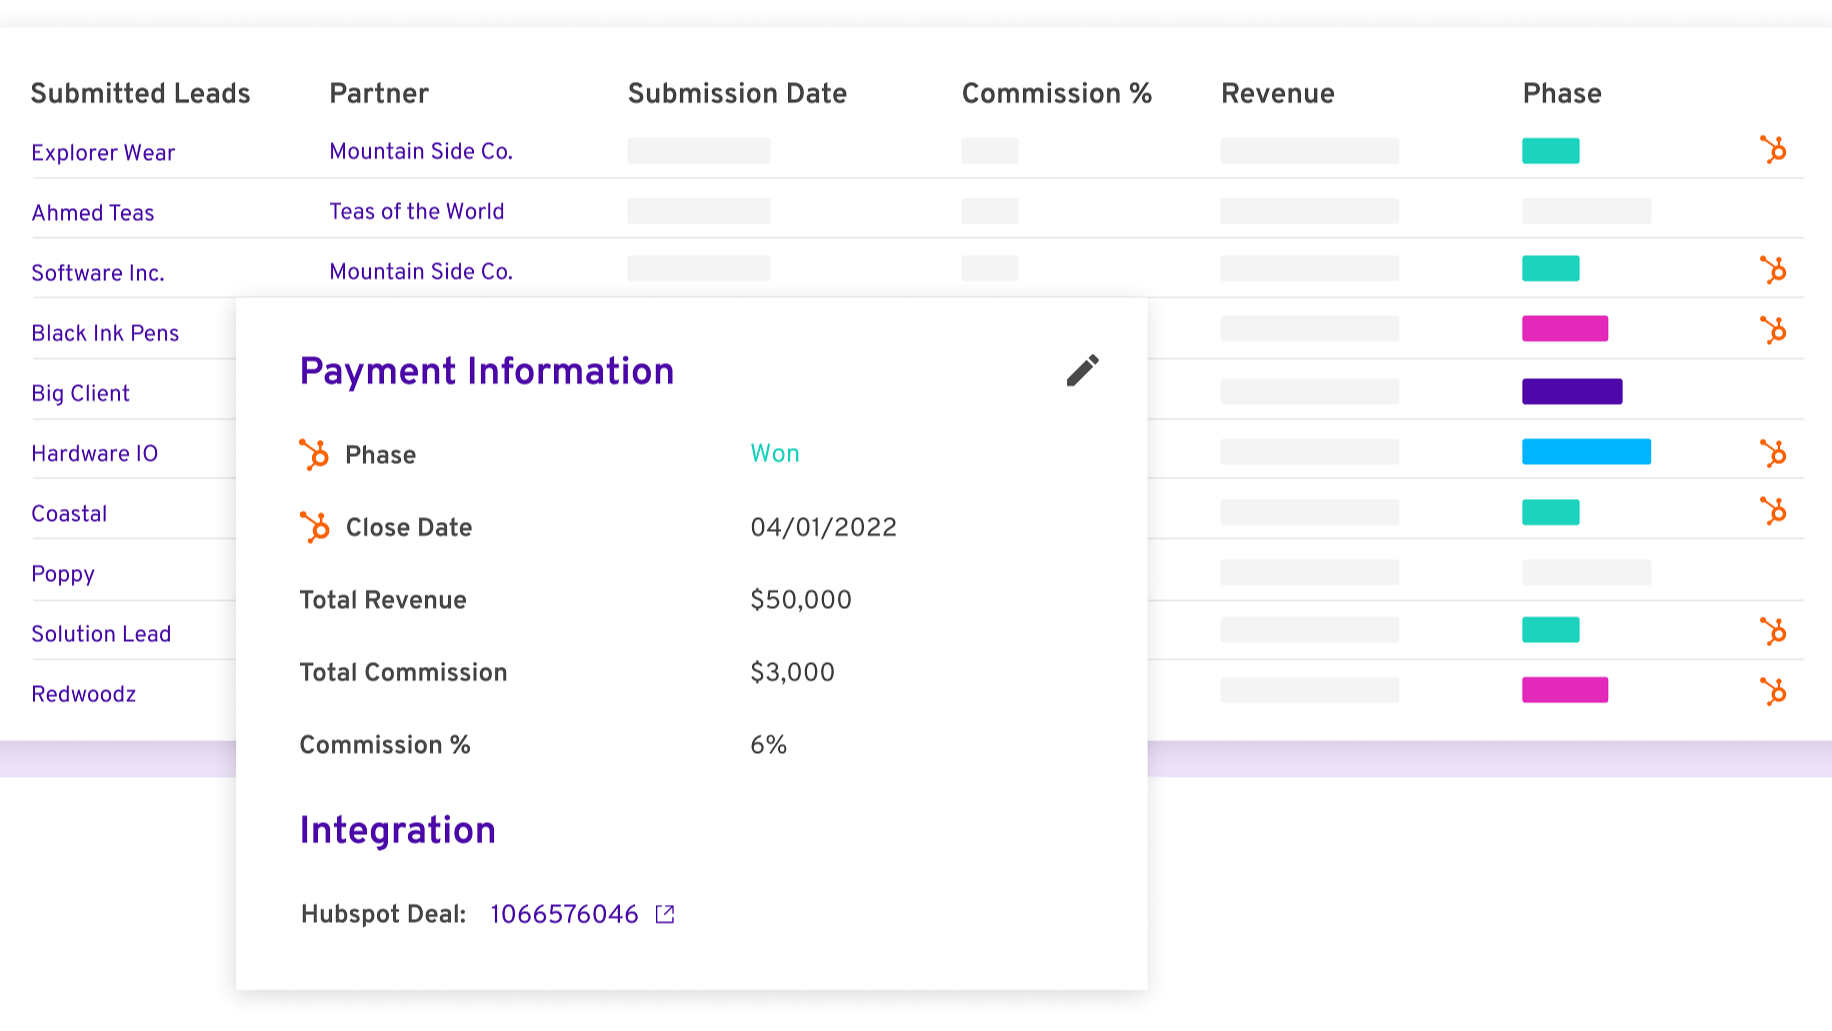1832x1031 pixels.
Task: Open the Ahmed Teas lead
Action: (93, 213)
